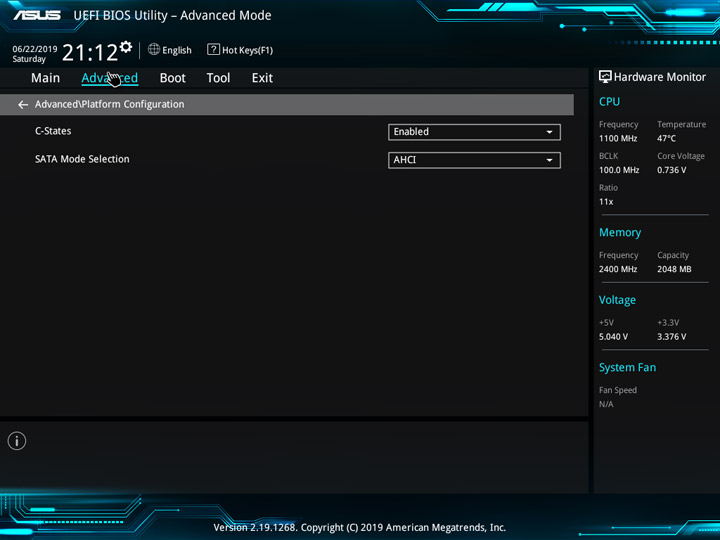Open the C-States dropdown
Viewport: 720px width, 540px height.
474,132
